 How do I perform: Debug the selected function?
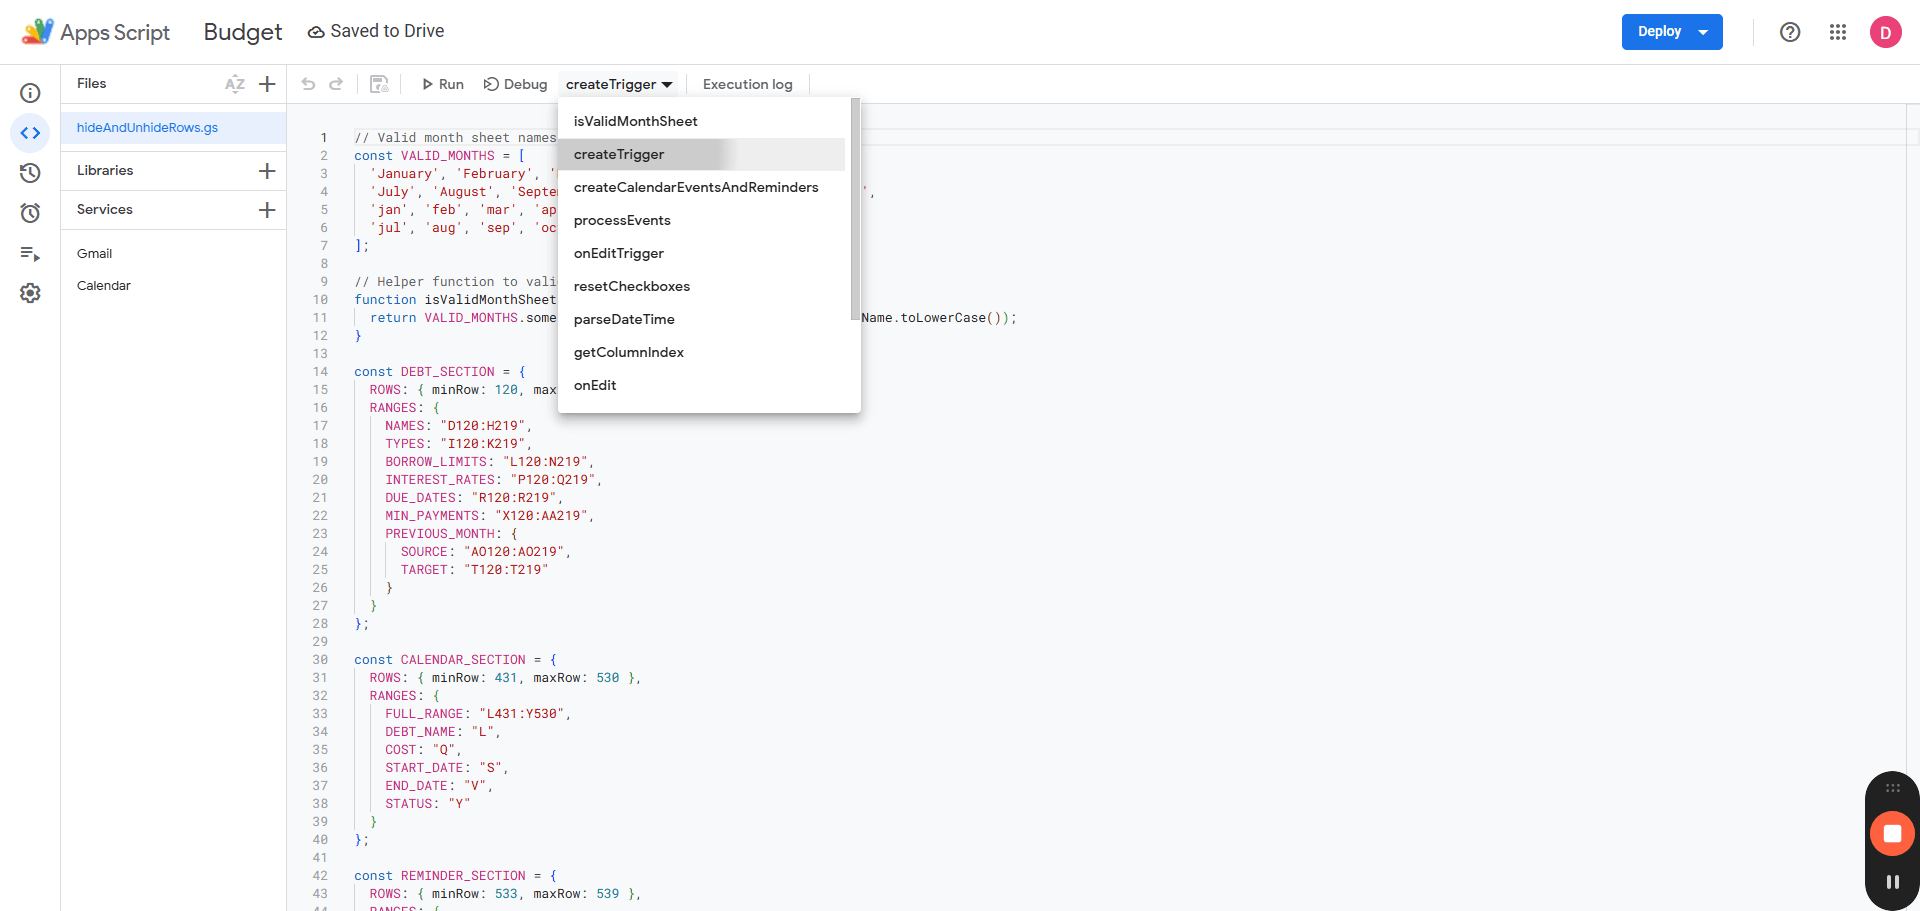(516, 84)
